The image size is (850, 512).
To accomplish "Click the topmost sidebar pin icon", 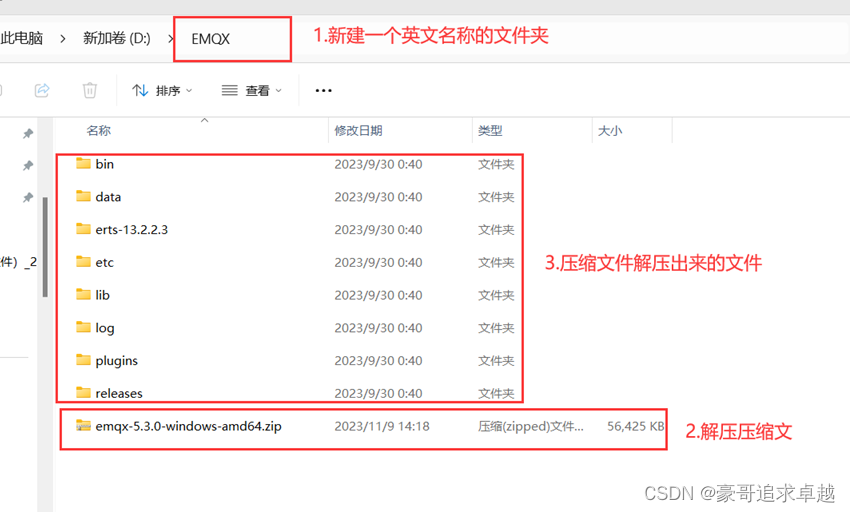I will tap(28, 133).
